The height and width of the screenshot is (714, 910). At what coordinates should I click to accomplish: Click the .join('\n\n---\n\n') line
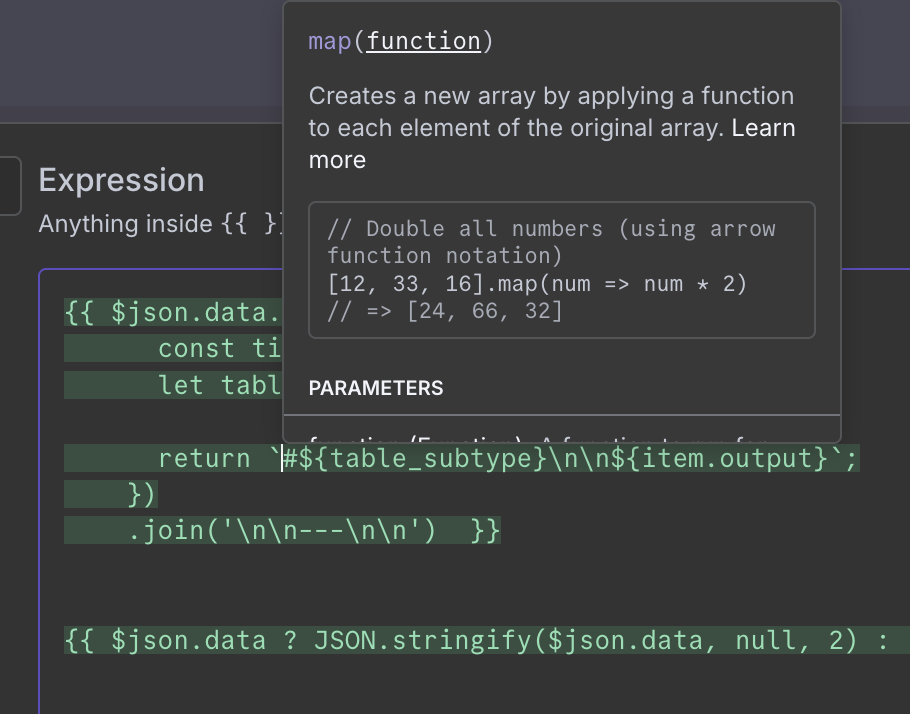coord(282,531)
